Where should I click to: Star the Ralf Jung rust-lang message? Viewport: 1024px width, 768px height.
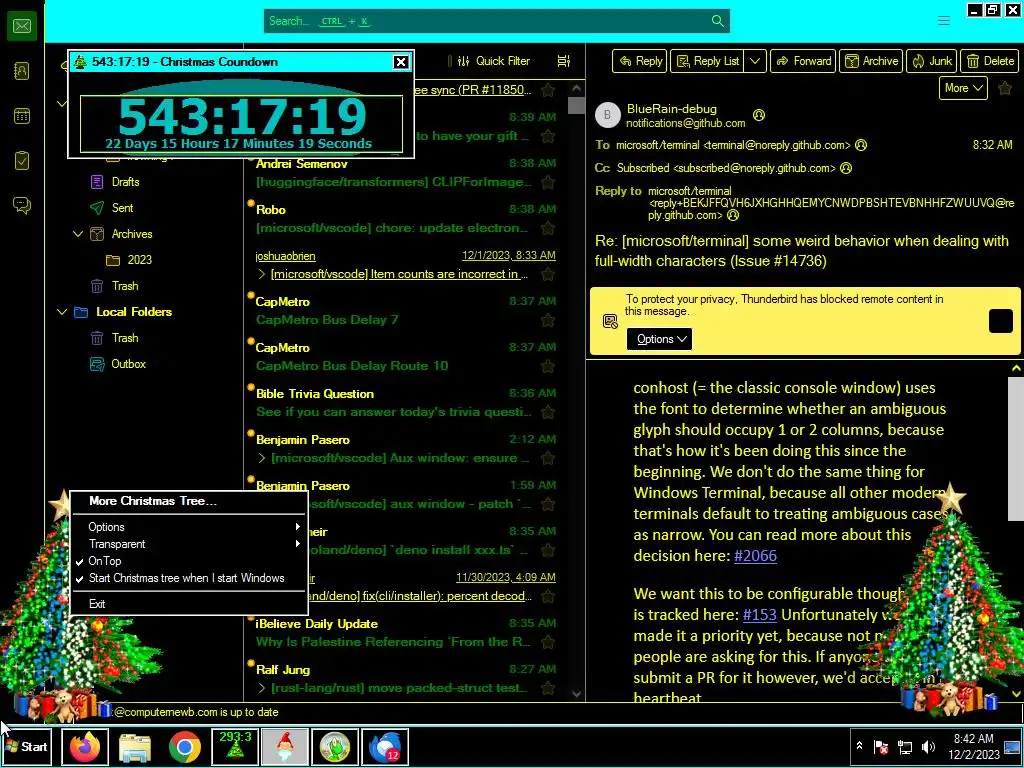point(548,688)
